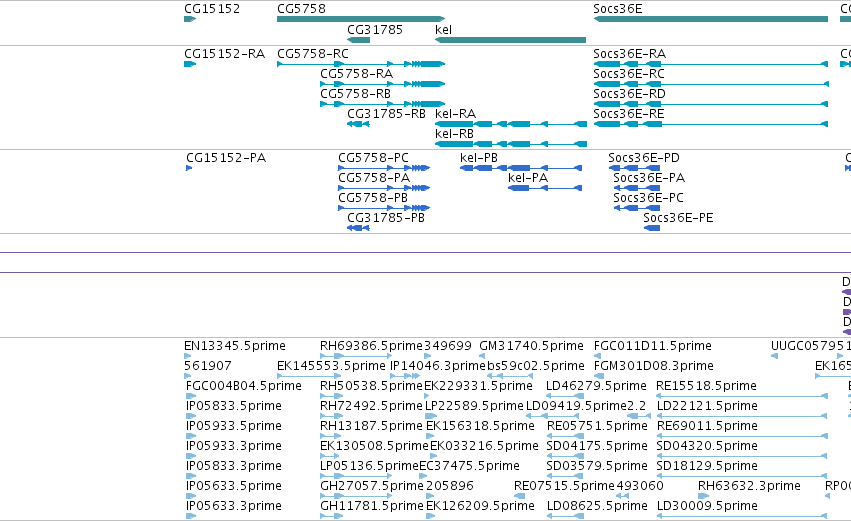This screenshot has width=851, height=521.
Task: Click EST EC37475.5prime
Action: pos(469,467)
